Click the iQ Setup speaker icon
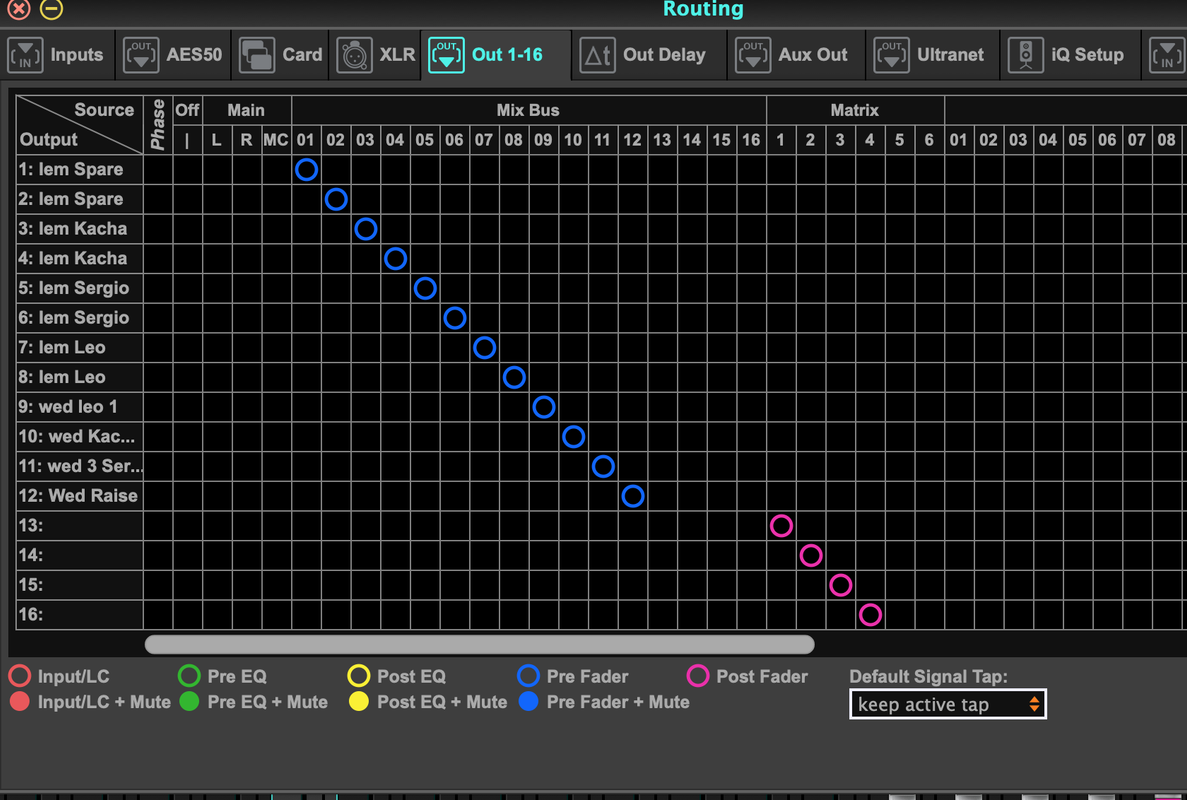1187x800 pixels. click(1026, 55)
